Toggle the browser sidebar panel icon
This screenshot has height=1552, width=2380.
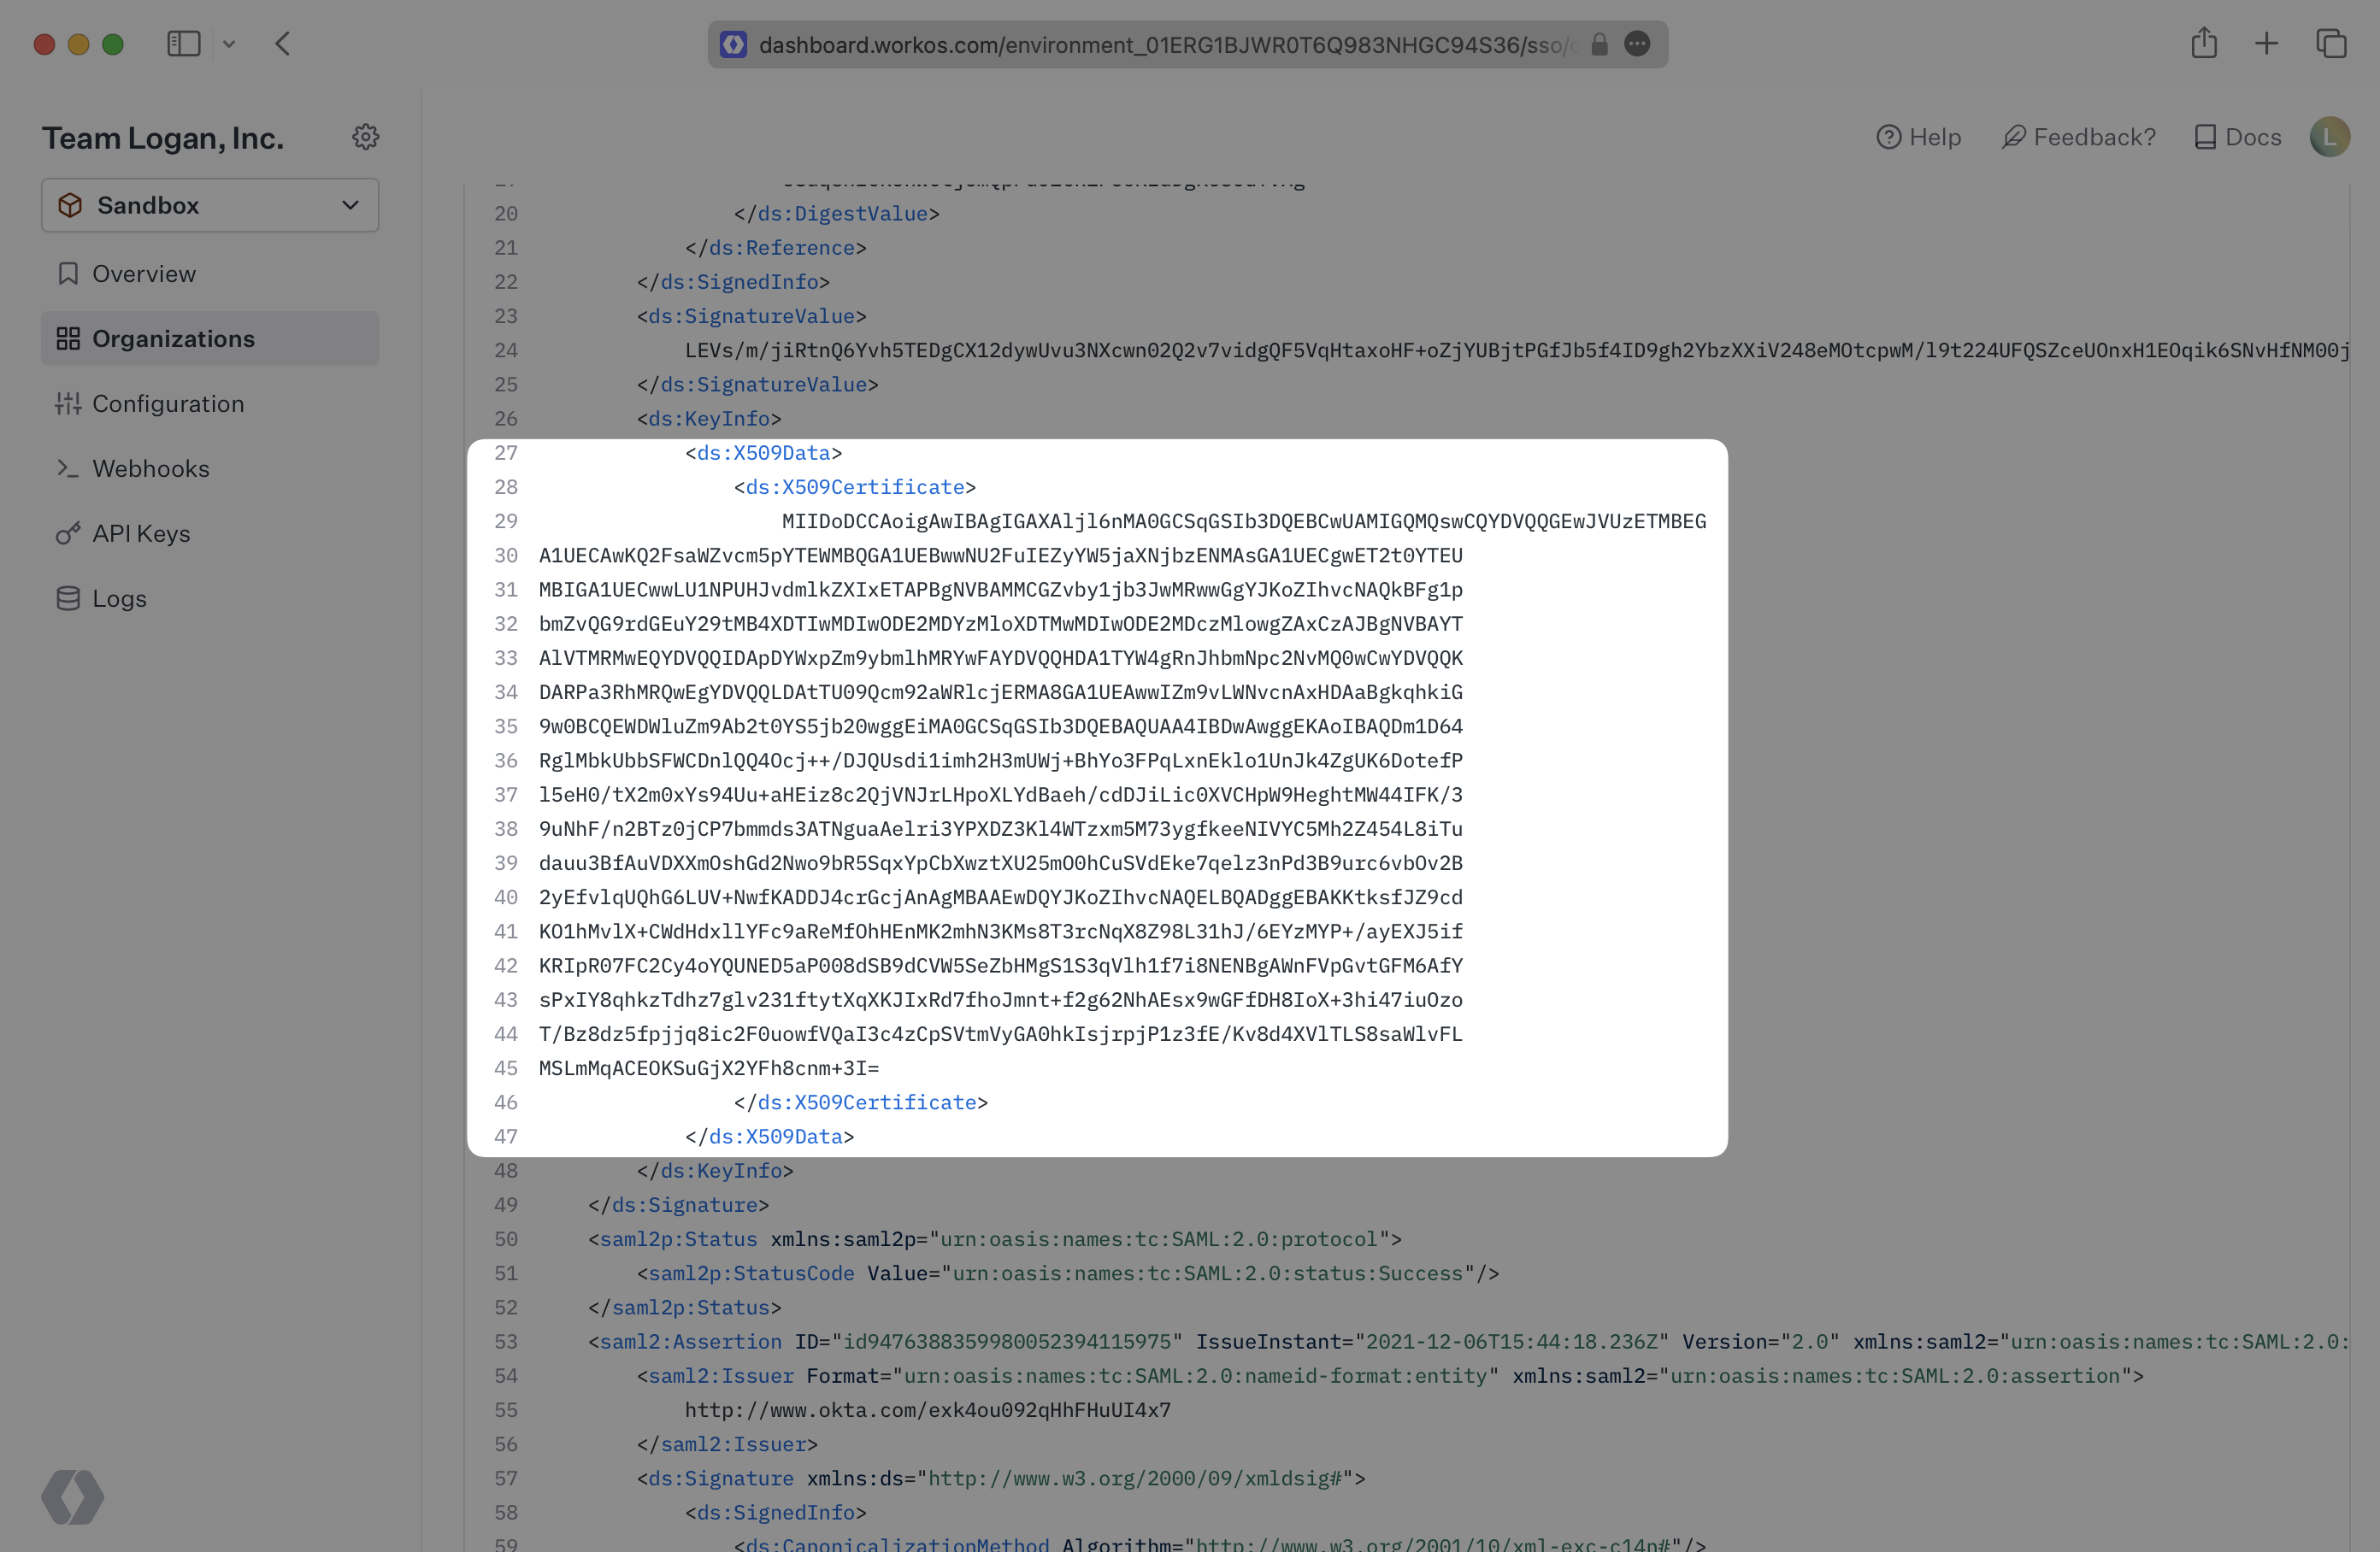184,44
